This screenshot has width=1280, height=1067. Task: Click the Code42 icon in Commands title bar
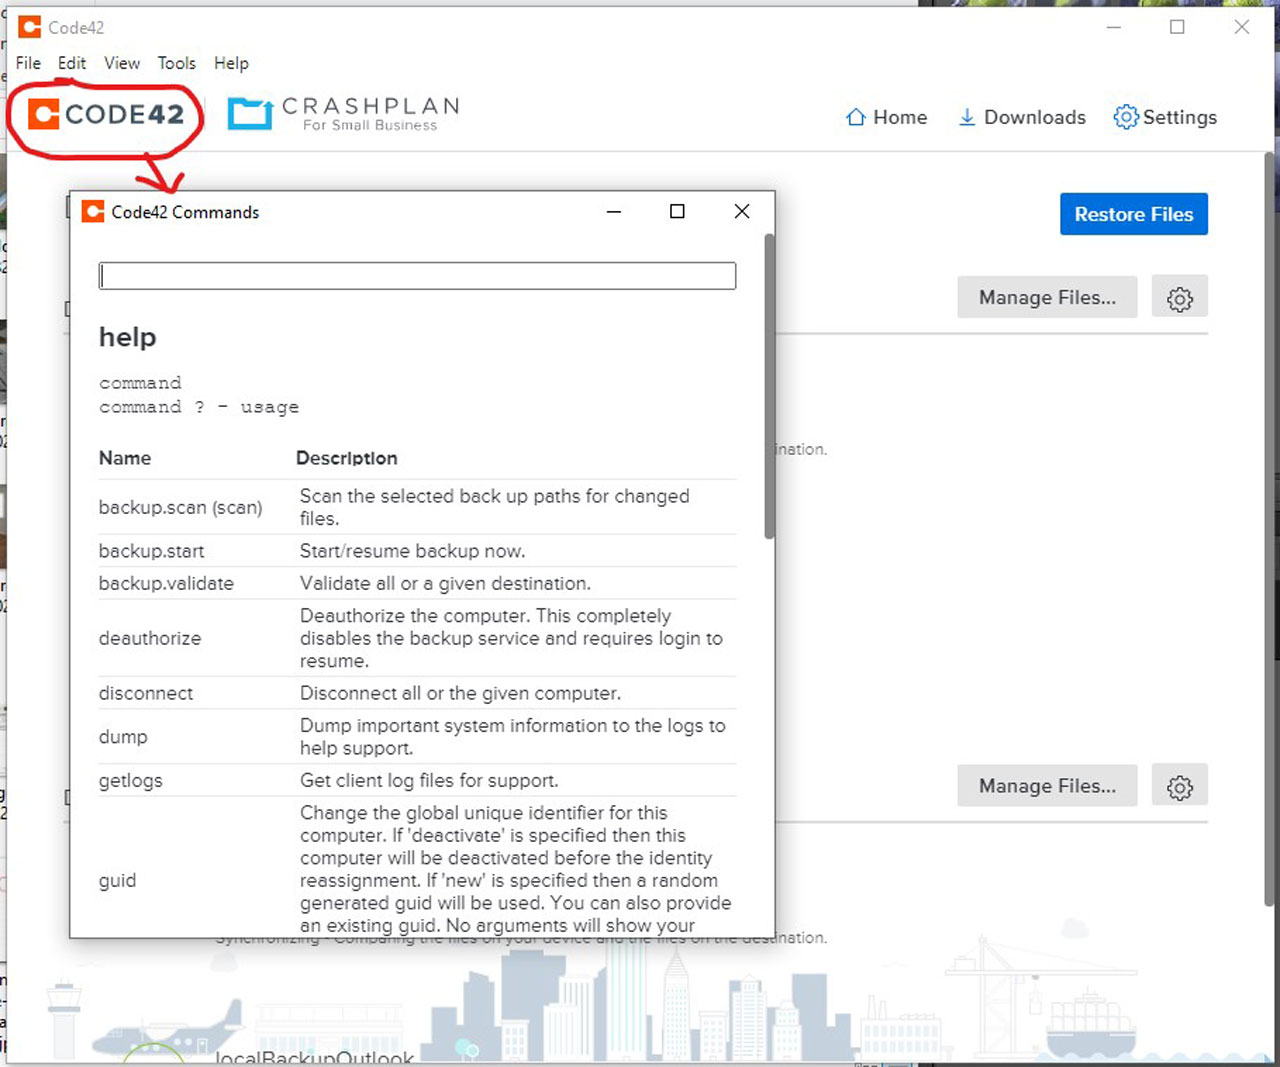pyautogui.click(x=94, y=211)
